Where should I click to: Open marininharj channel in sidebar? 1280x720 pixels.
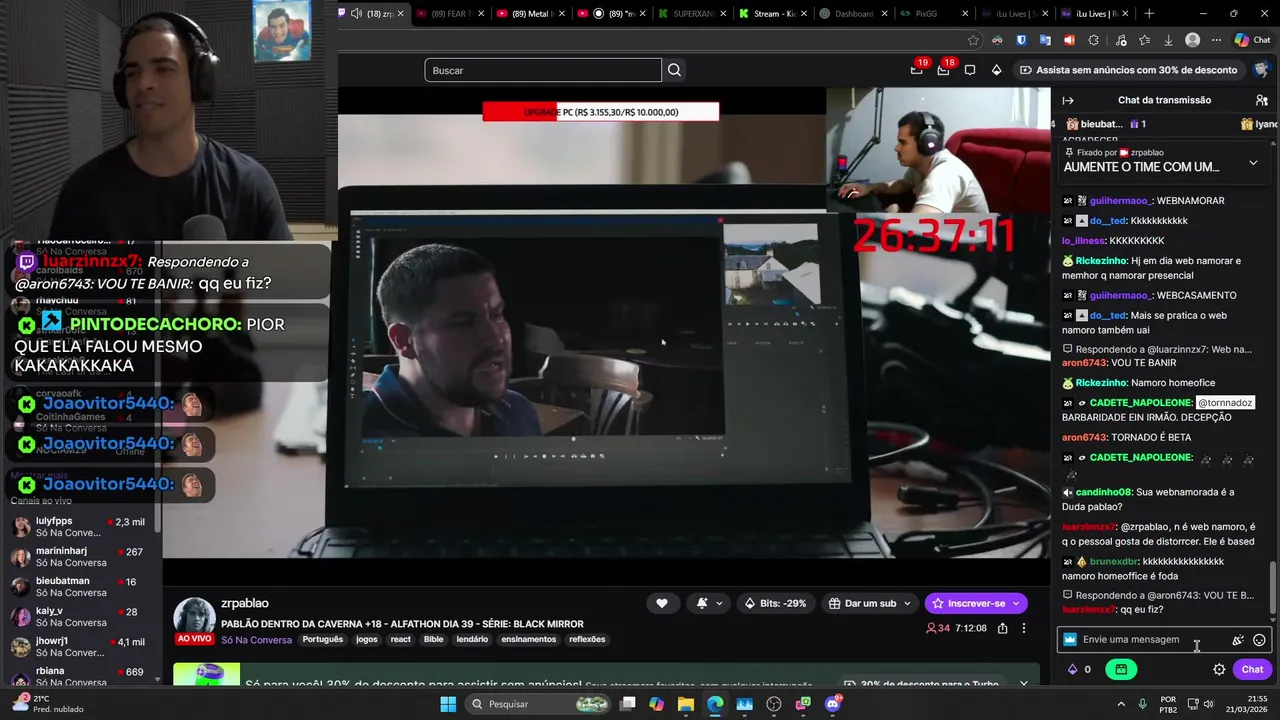tap(80, 557)
